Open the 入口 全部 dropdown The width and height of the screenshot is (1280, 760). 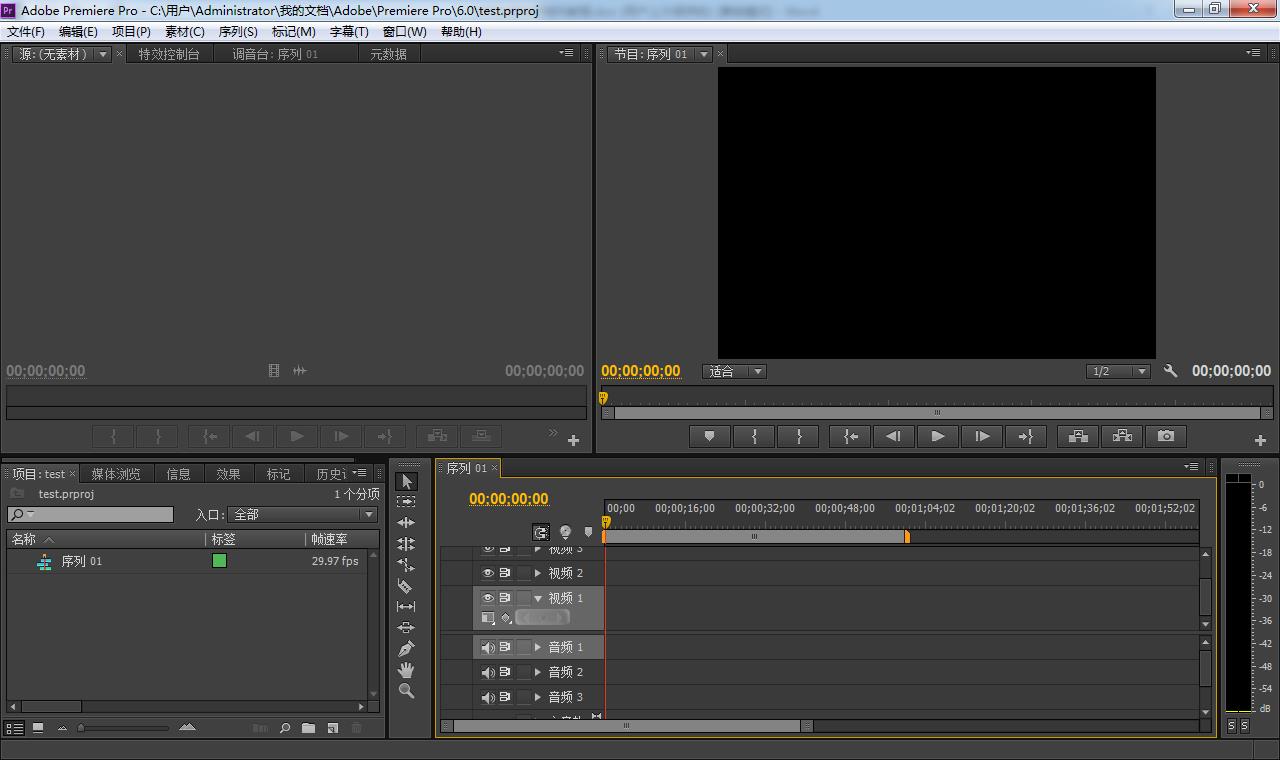tap(303, 514)
